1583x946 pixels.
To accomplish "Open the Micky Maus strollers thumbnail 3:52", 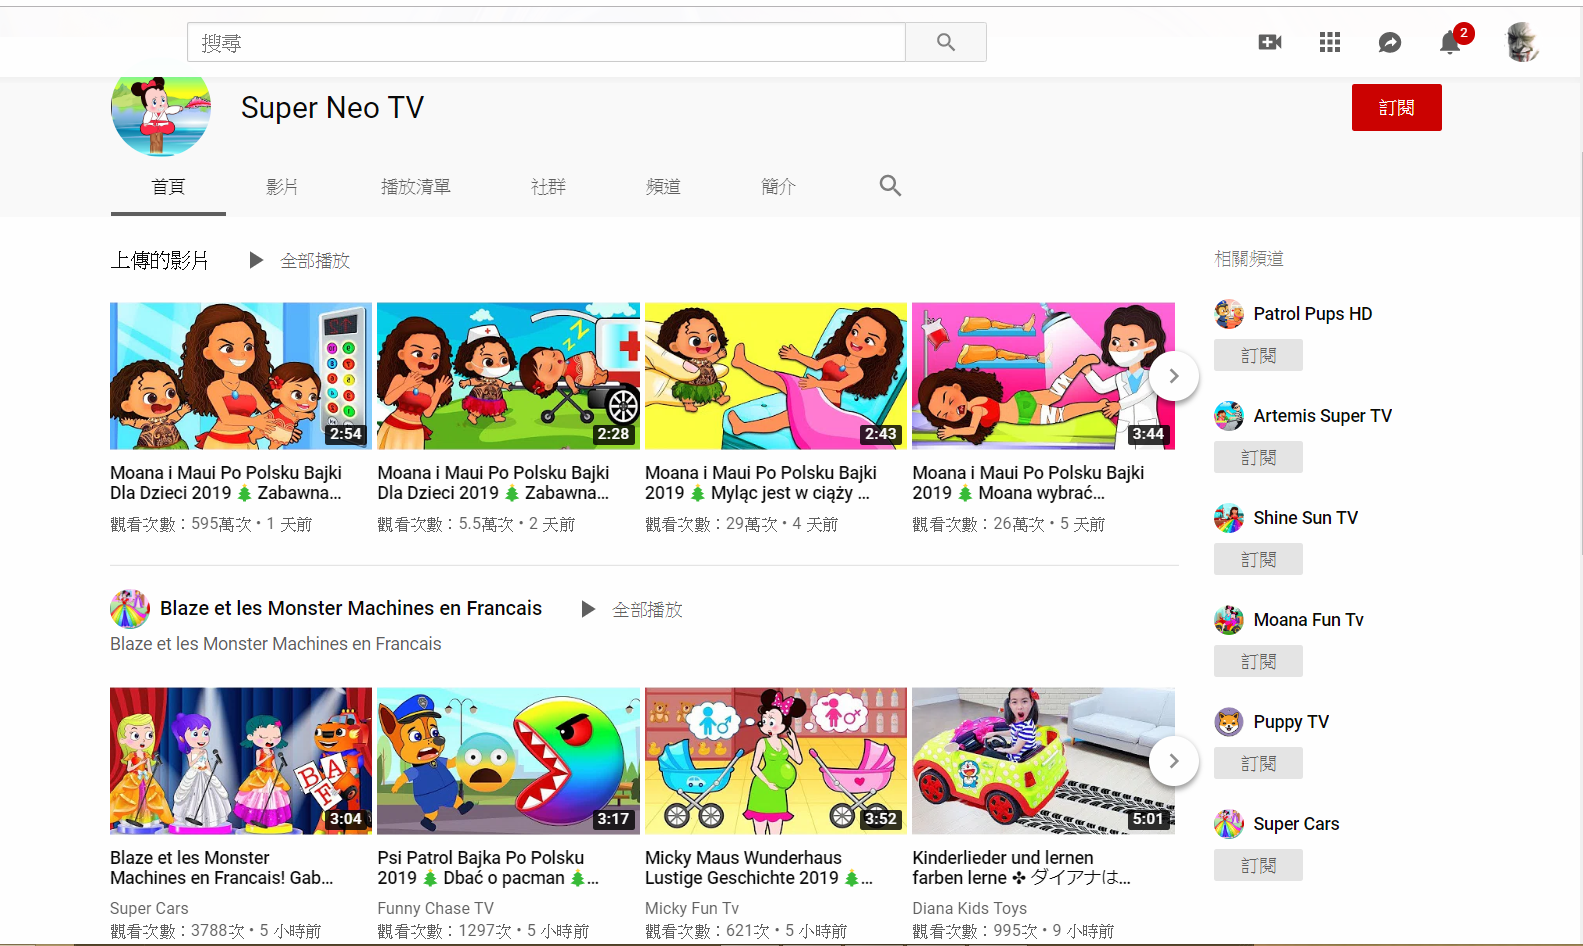I will [x=776, y=761].
